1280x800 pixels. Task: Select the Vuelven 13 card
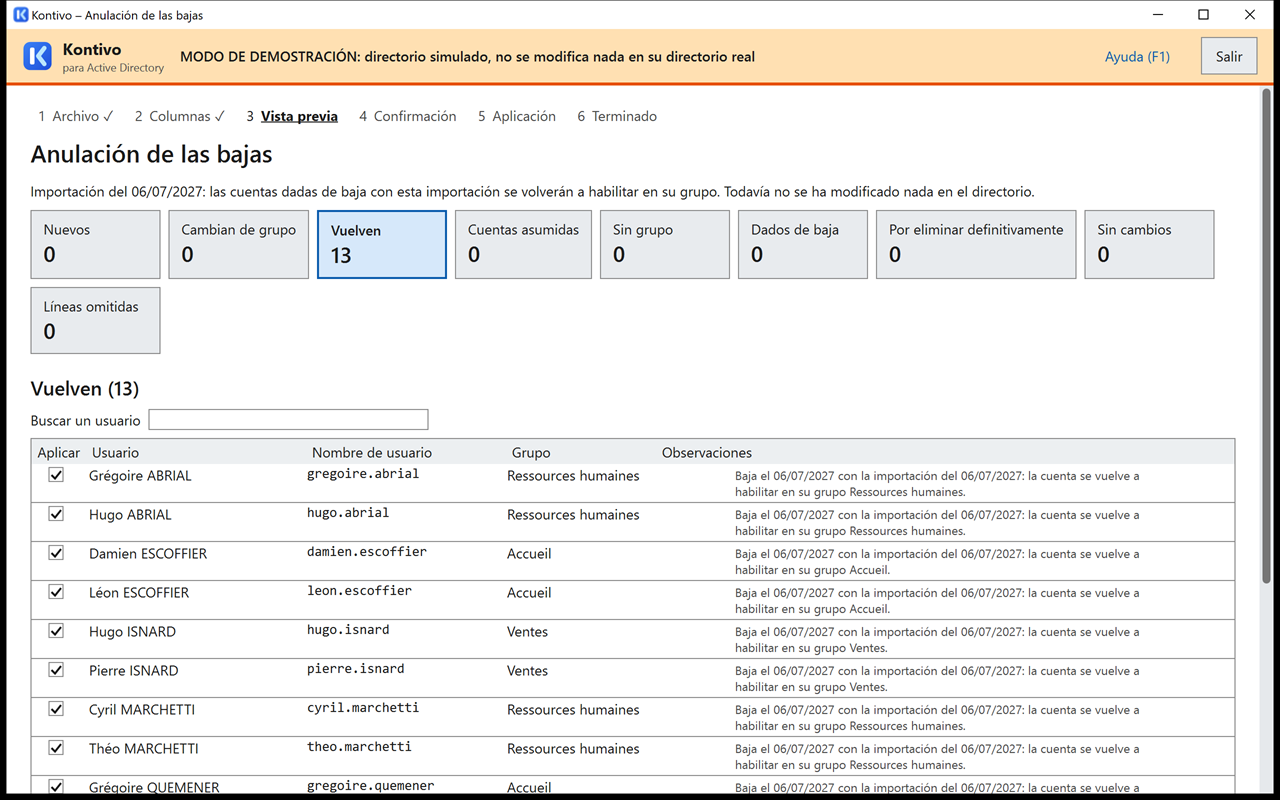tap(382, 244)
